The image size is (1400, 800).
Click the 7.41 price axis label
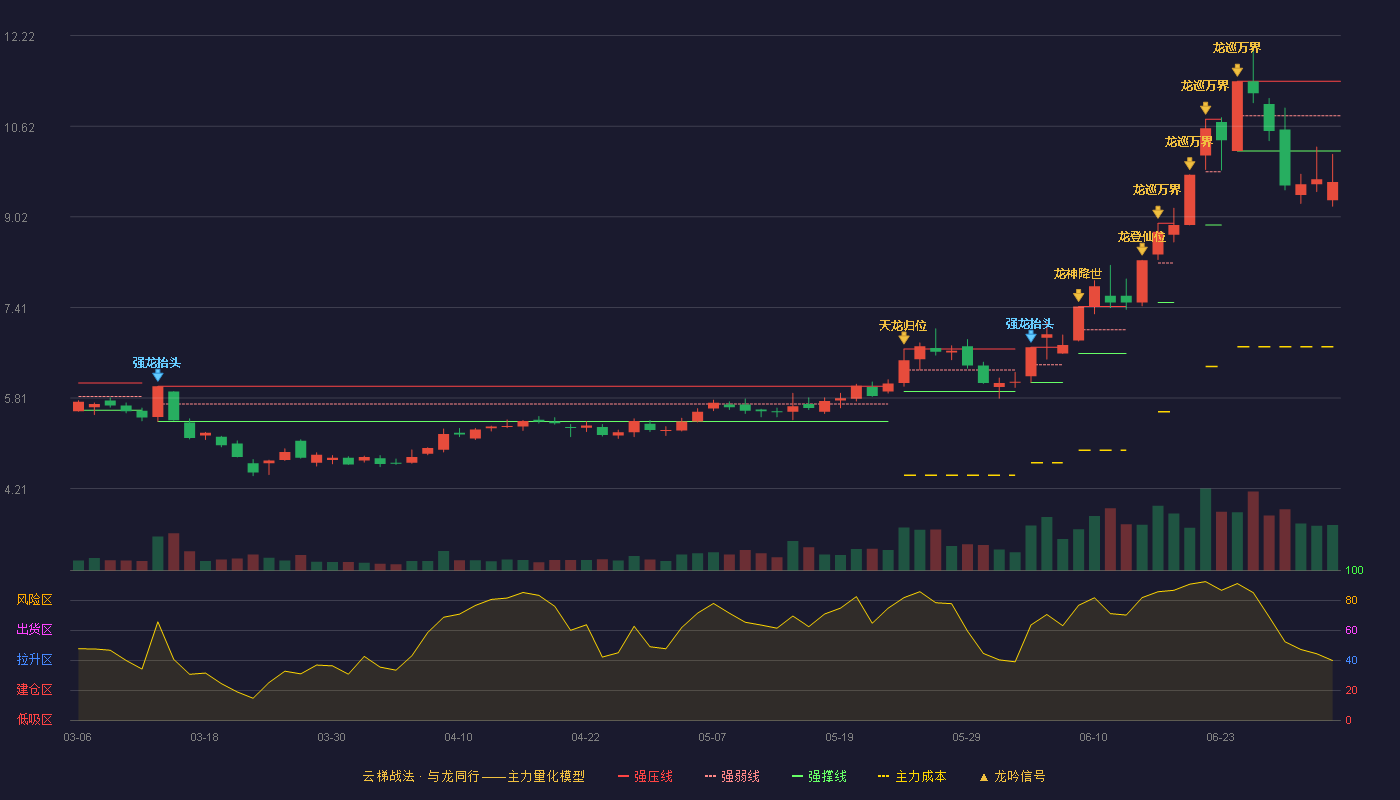point(19,308)
